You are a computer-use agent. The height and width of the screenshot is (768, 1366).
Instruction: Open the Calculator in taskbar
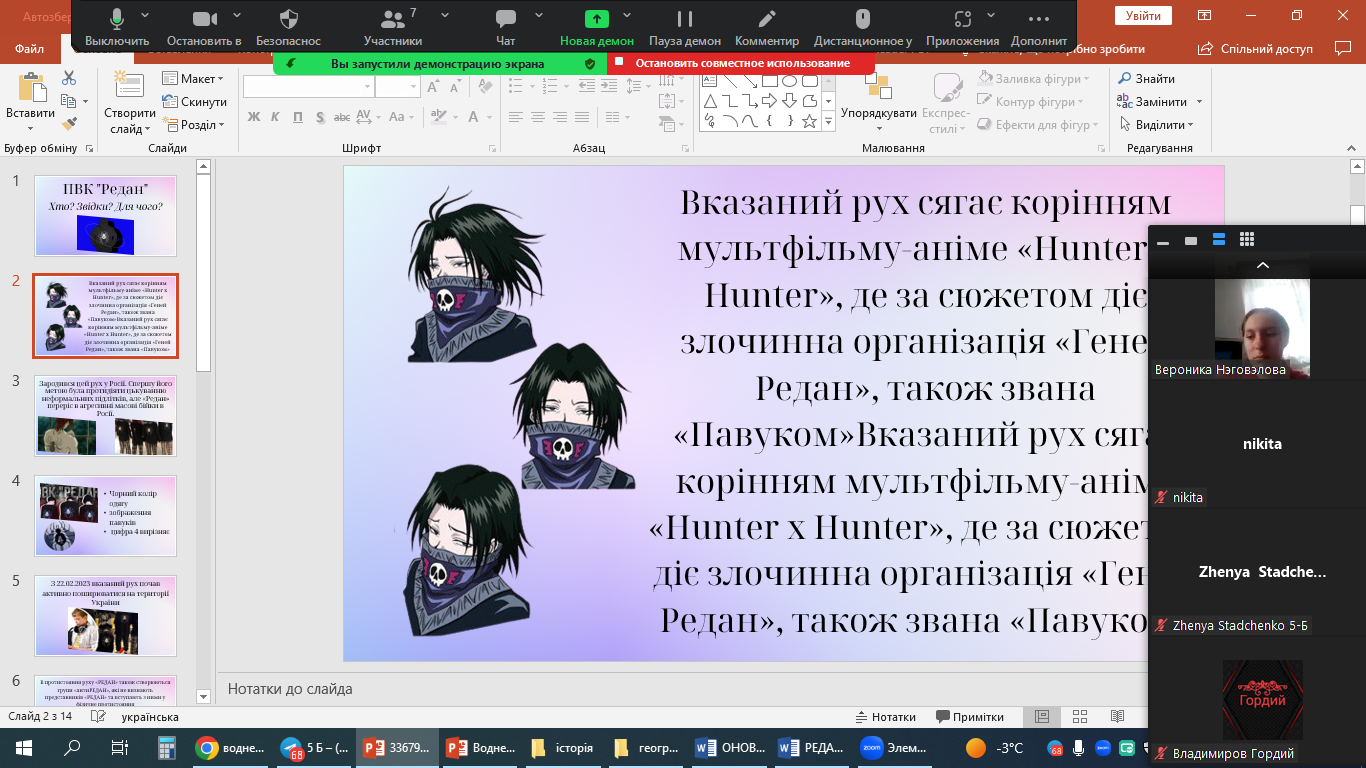tap(167, 748)
